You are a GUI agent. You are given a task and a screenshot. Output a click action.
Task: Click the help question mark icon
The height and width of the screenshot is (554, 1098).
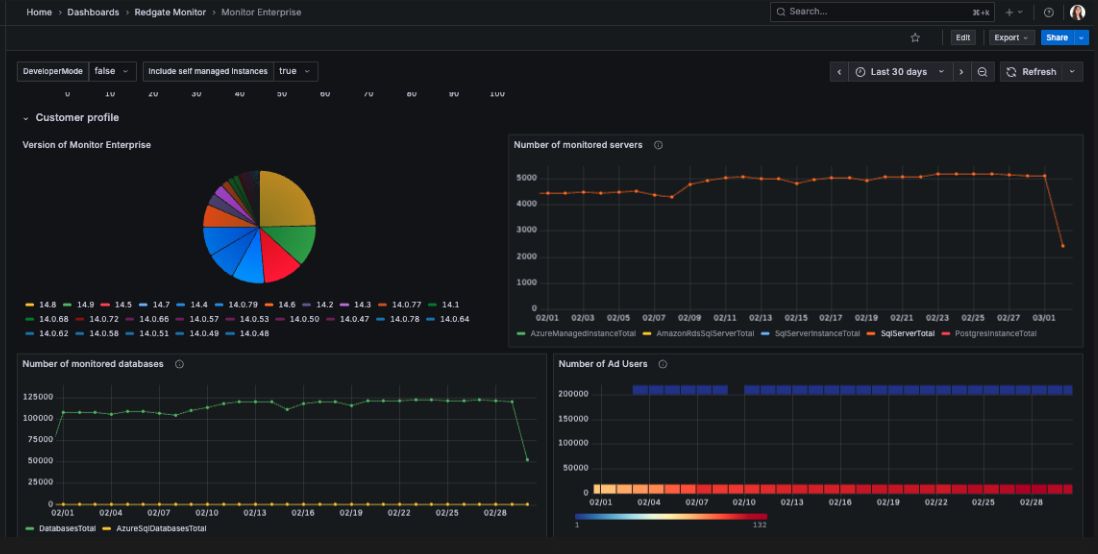tap(1048, 12)
